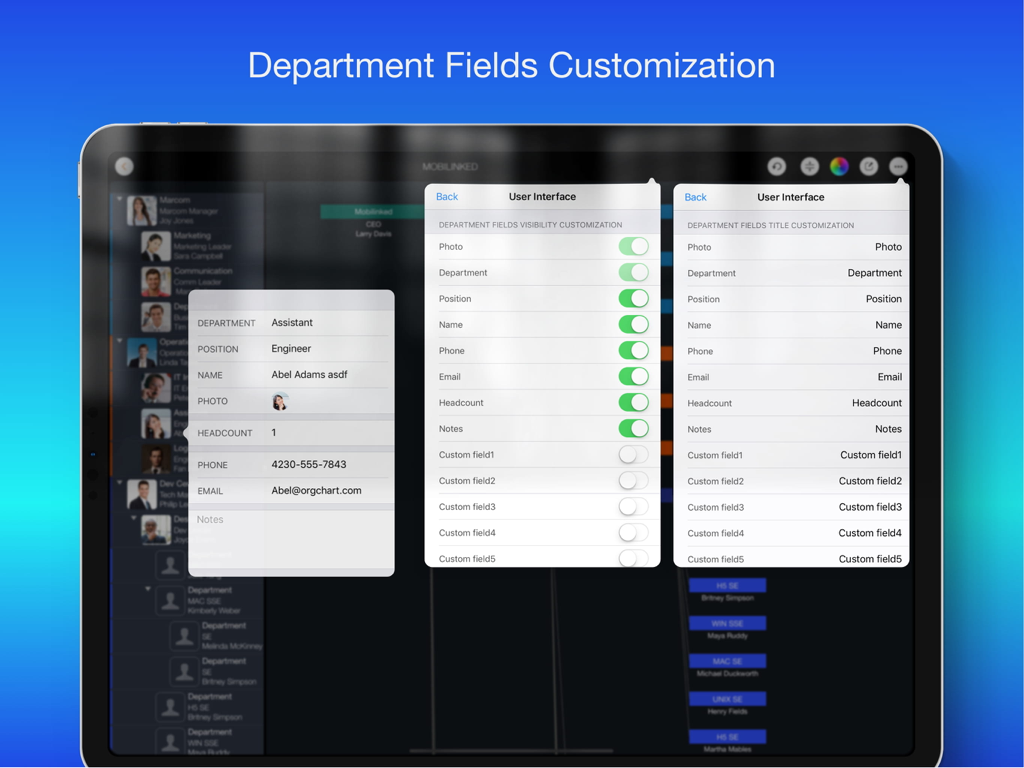Screen dimensions: 1024x768
Task: Tap the back arrow circle at top-left
Action: (124, 166)
